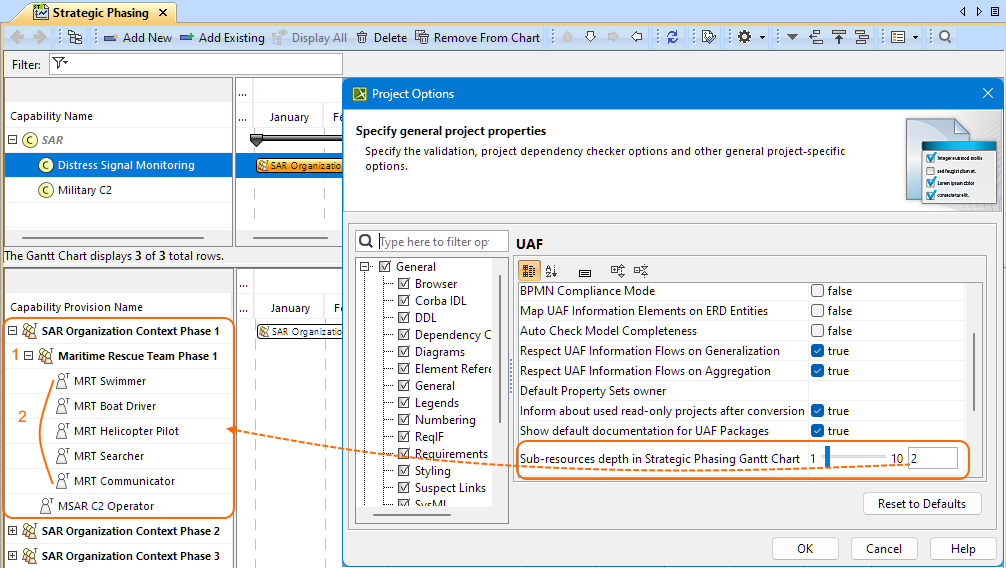The width and height of the screenshot is (1006, 568).
Task: Click the search magnifier toolbar icon
Action: click(x=945, y=37)
